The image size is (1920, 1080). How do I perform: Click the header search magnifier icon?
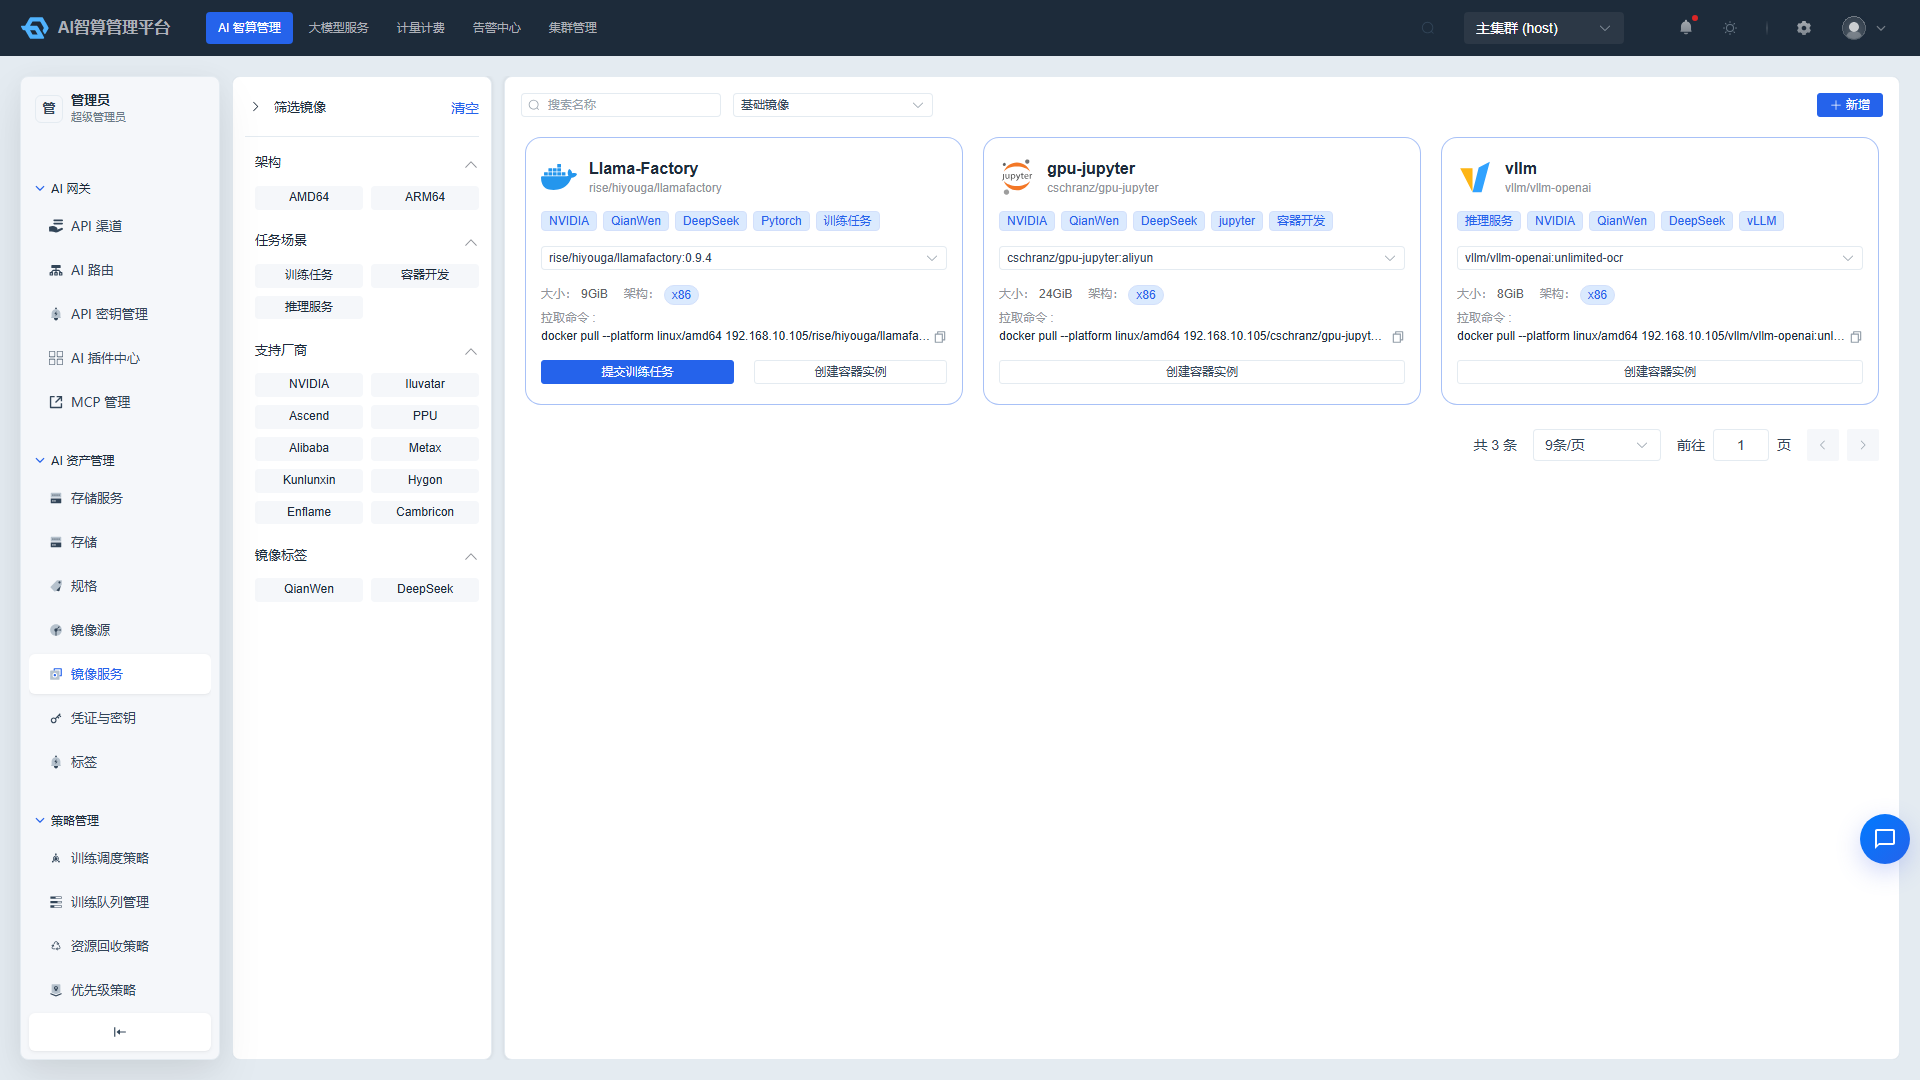click(1428, 28)
